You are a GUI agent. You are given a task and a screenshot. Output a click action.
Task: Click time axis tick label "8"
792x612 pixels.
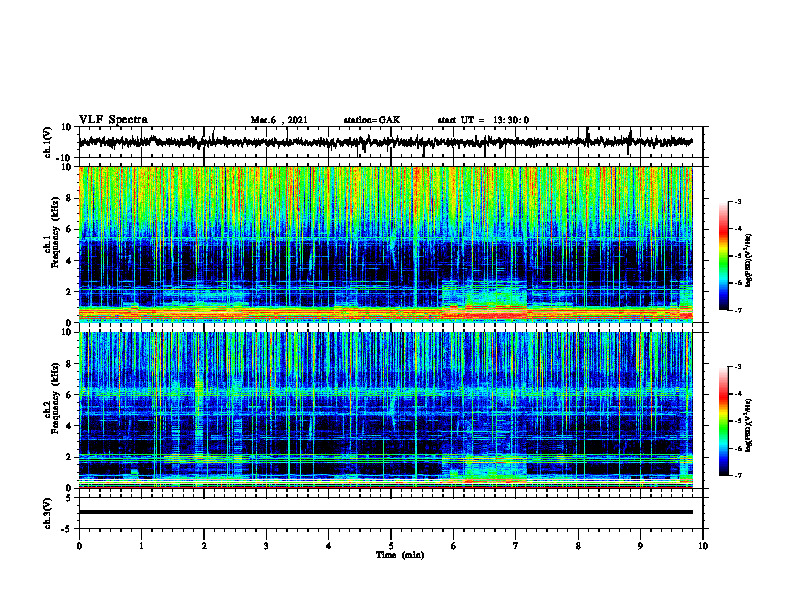click(578, 546)
